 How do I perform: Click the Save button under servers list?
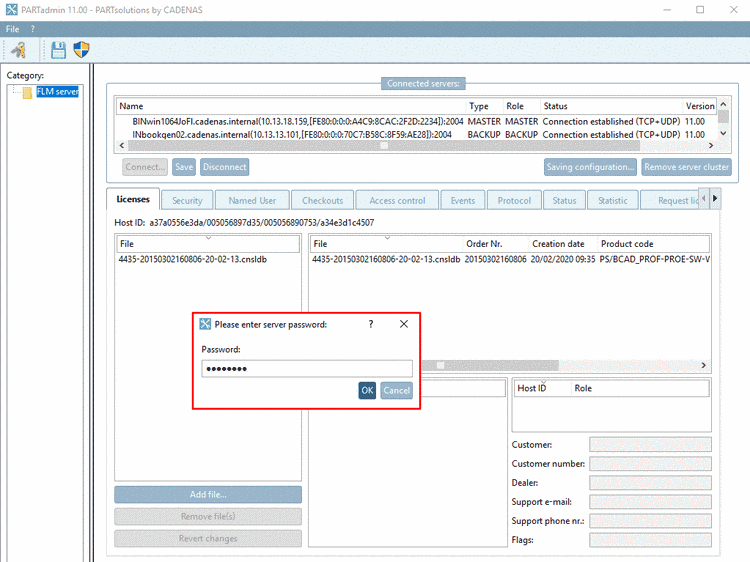pyautogui.click(x=184, y=167)
